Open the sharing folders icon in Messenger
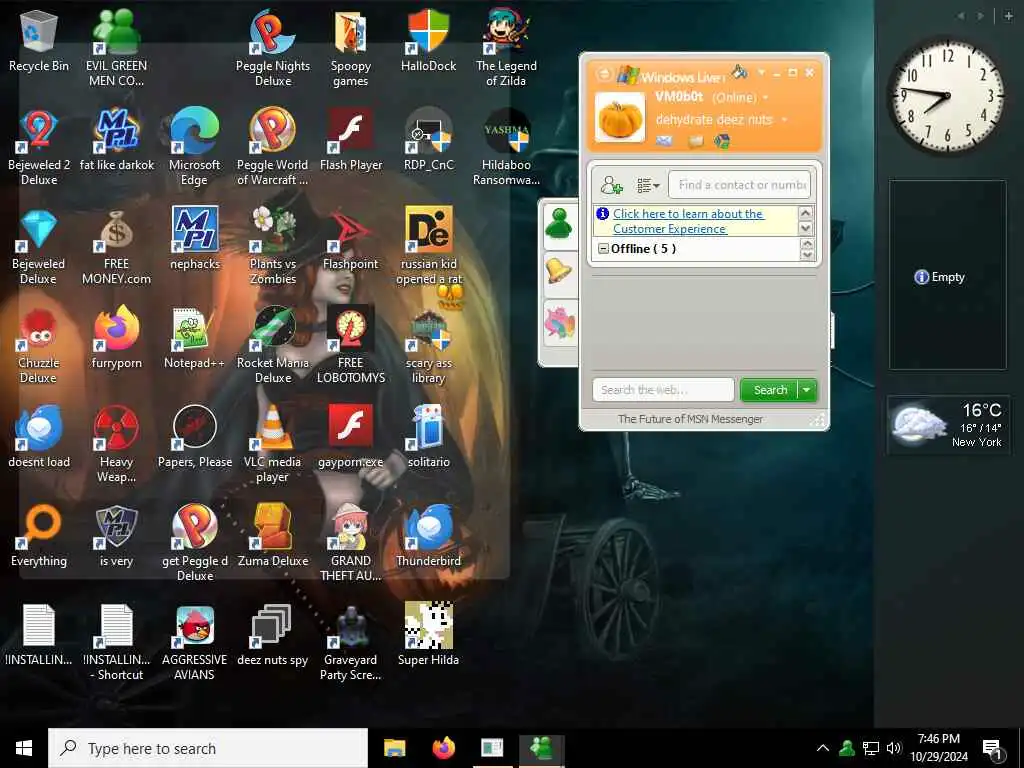Screen dimensions: 1024x768 tap(696, 141)
